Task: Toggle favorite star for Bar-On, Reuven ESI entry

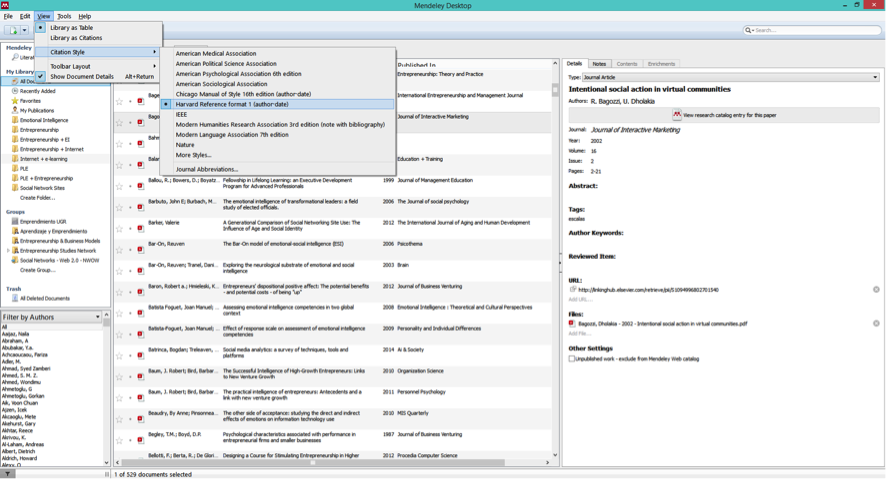Action: click(119, 250)
